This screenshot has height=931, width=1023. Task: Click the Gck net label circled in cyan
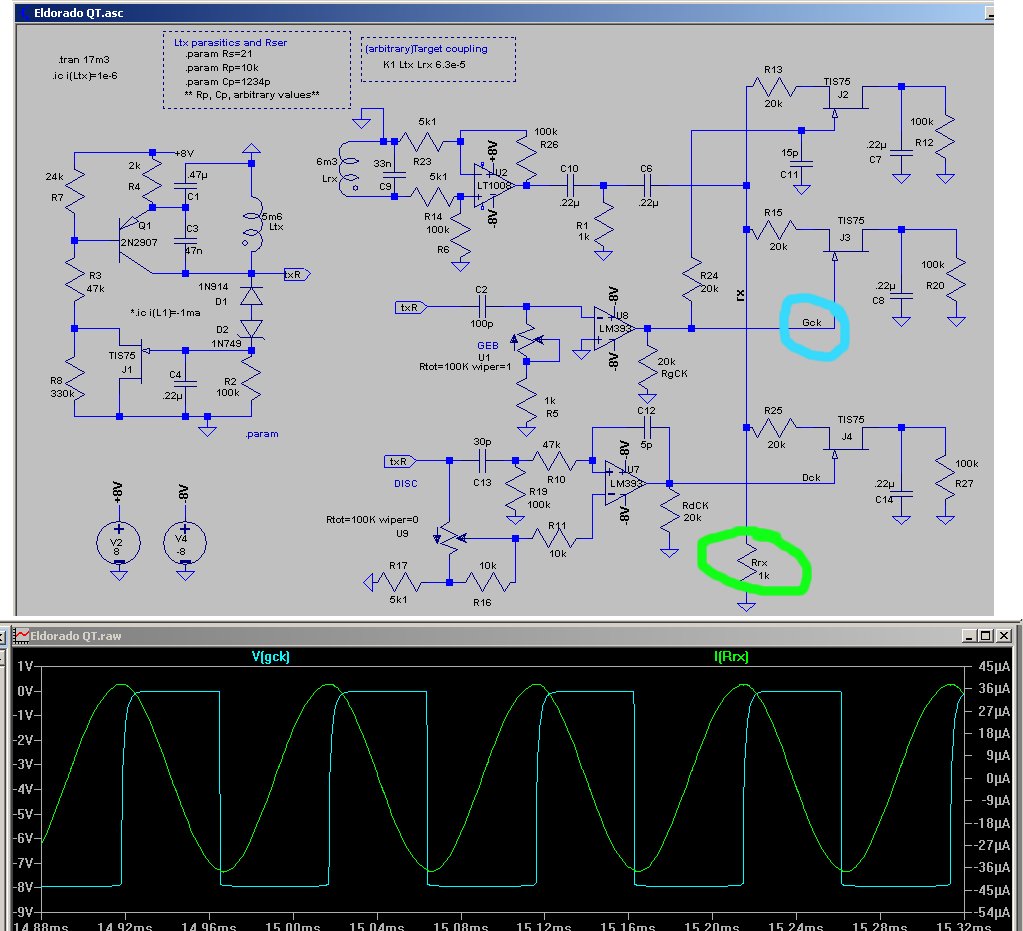tap(813, 323)
